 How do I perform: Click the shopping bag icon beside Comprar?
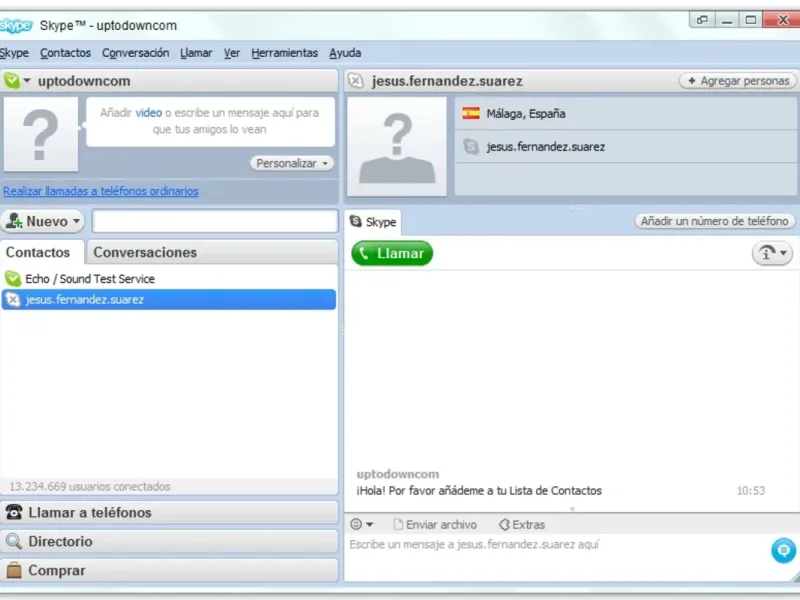coord(14,570)
